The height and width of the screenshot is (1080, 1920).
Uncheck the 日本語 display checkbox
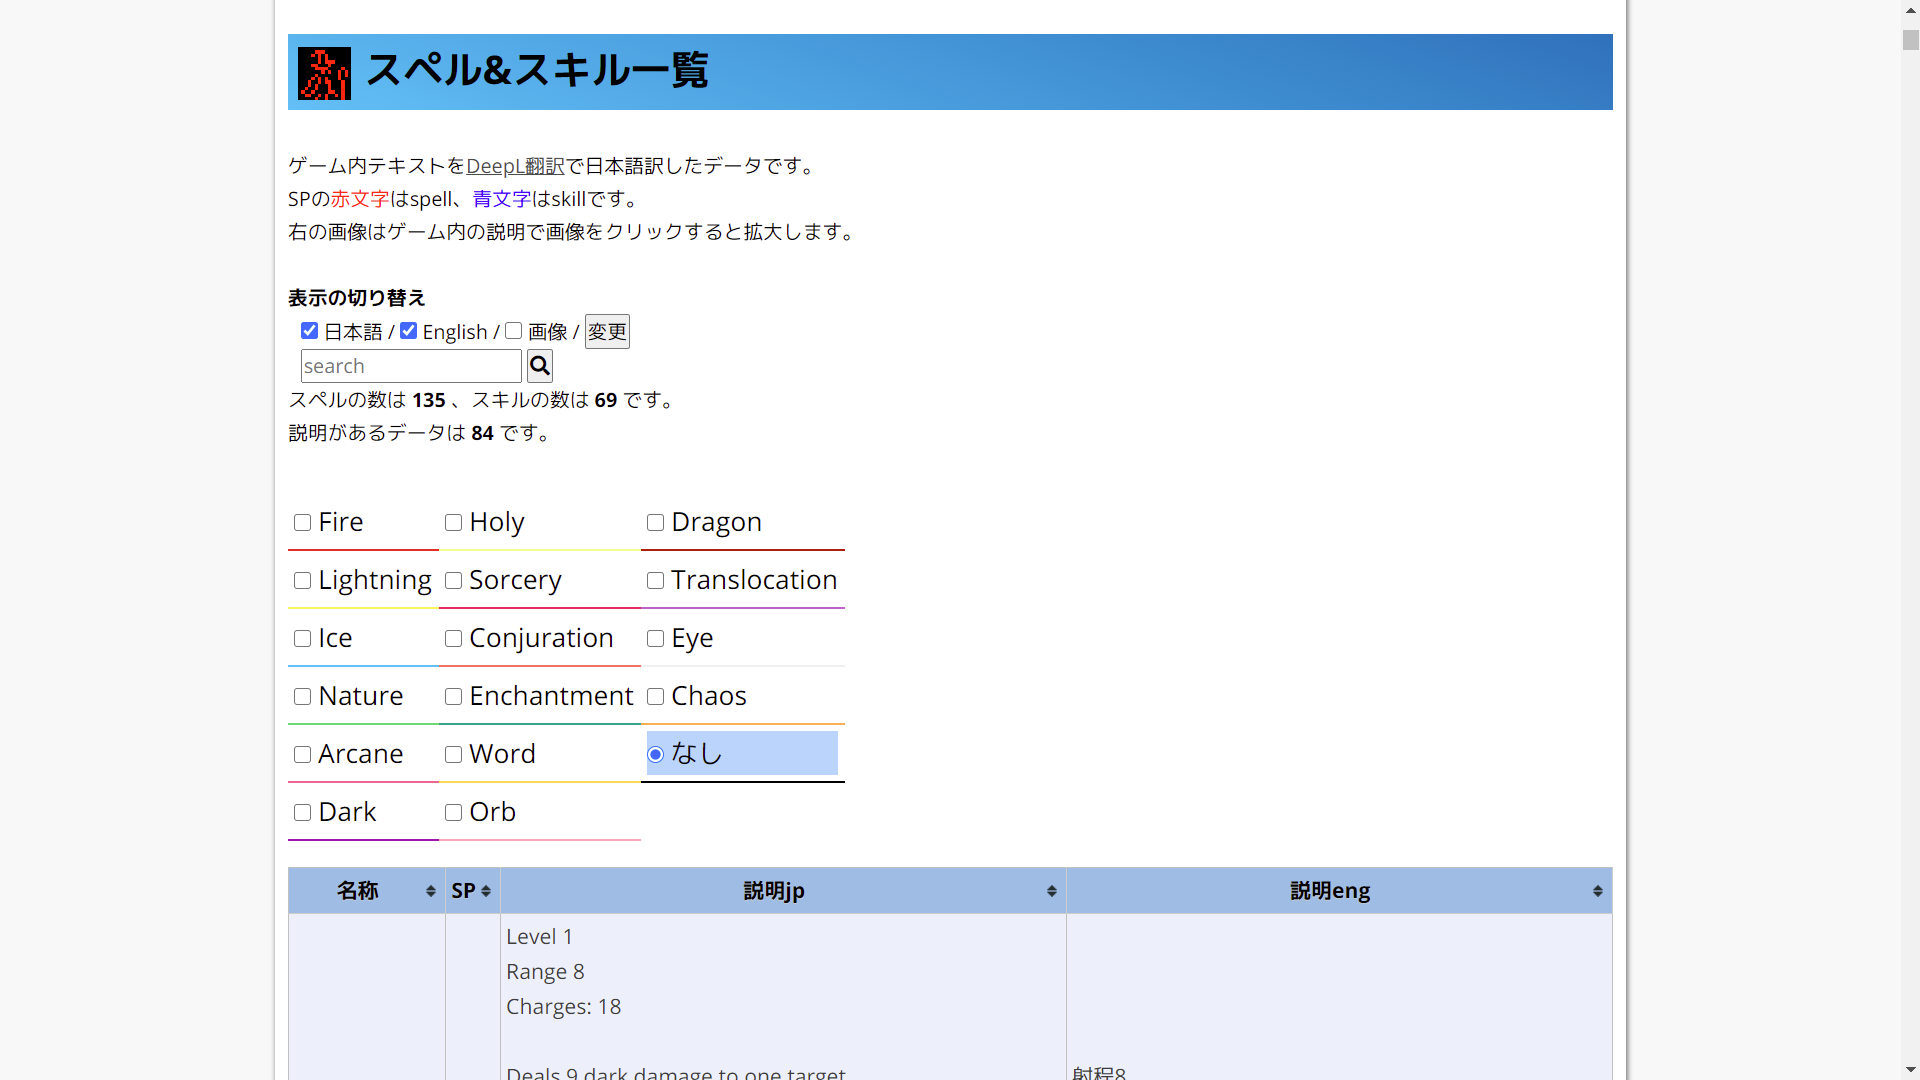[x=310, y=331]
